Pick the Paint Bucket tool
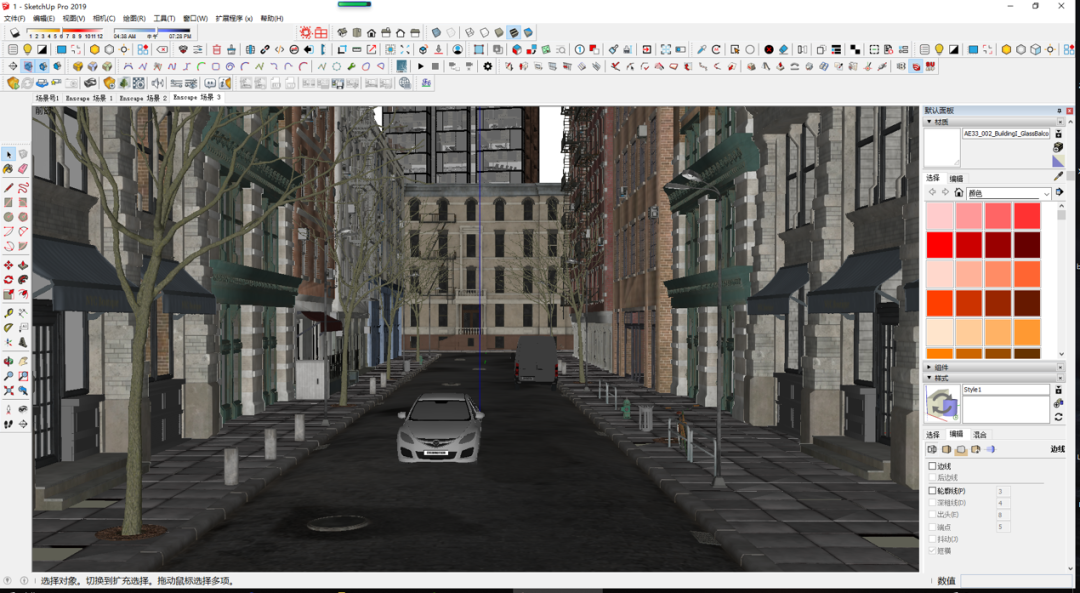1080x593 pixels. (x=8, y=169)
